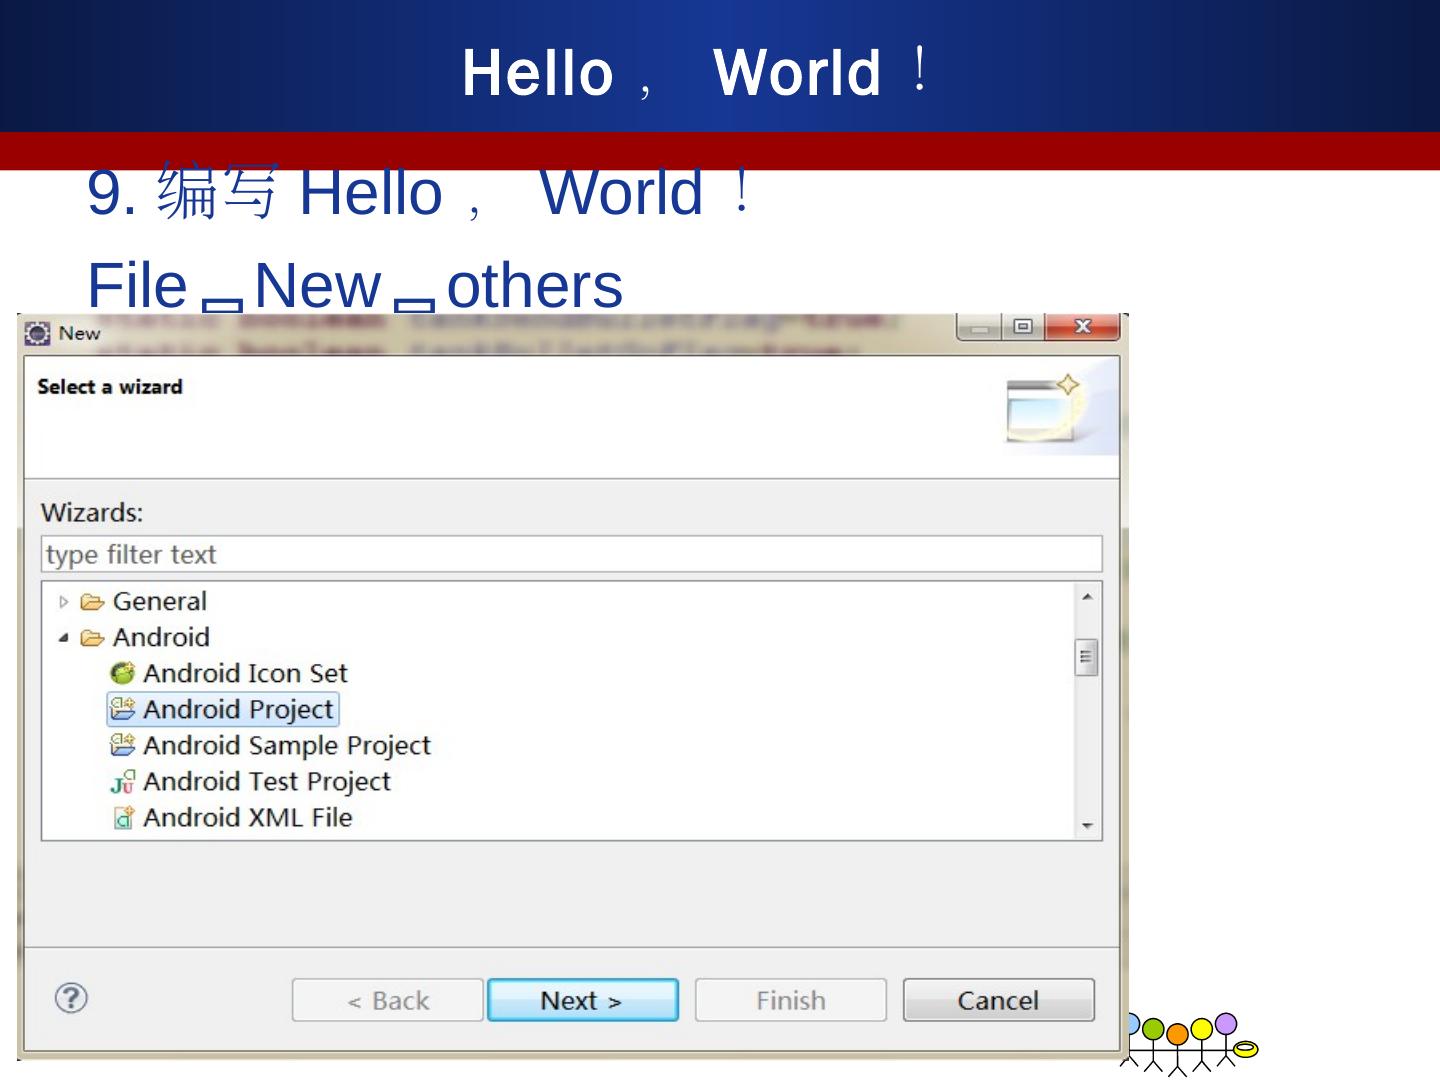
Task: Open the help question mark icon
Action: [x=71, y=998]
